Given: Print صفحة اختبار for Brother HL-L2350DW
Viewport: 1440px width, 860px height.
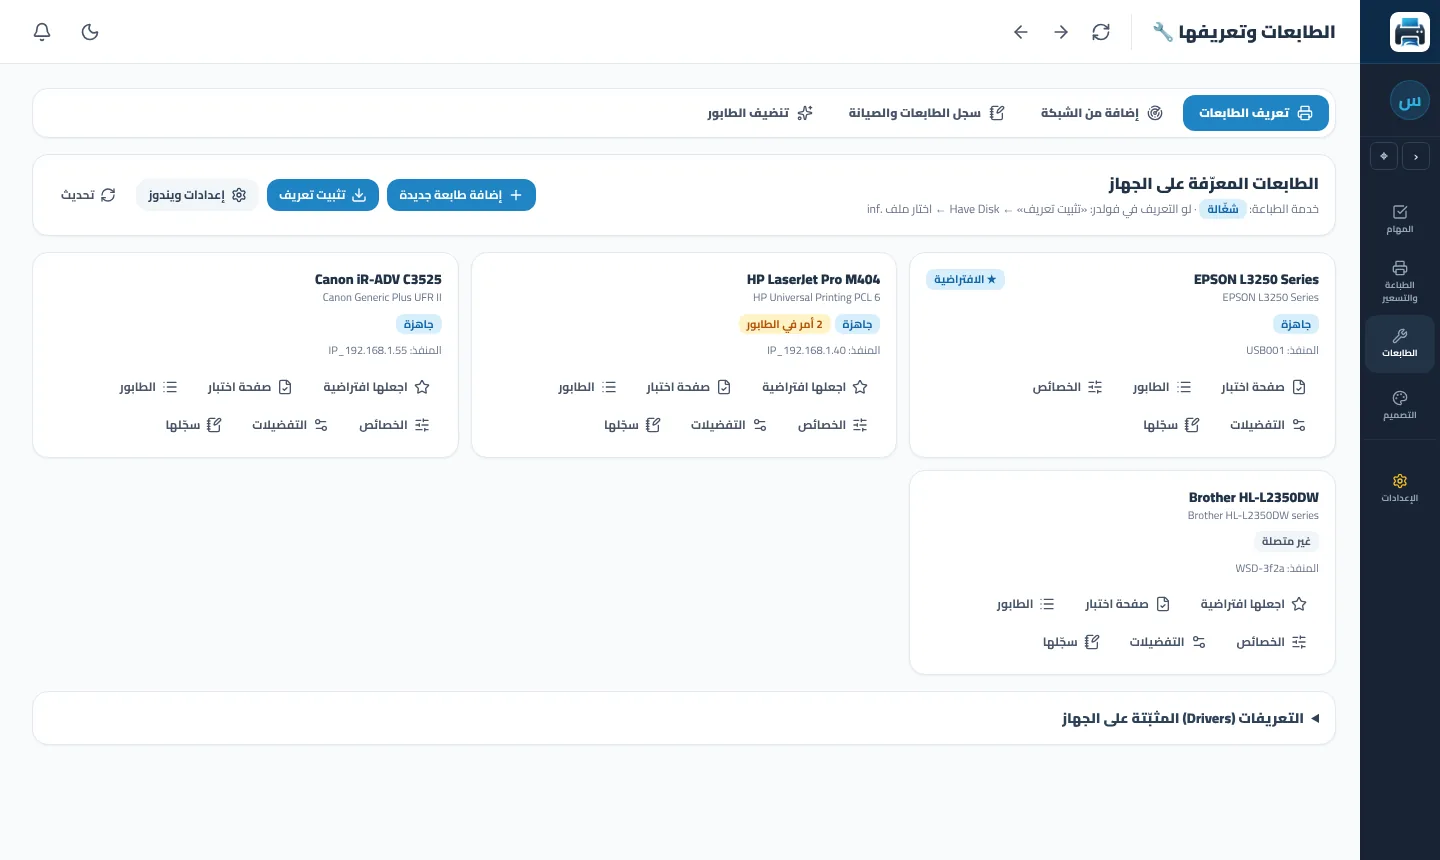Looking at the screenshot, I should coord(1128,604).
